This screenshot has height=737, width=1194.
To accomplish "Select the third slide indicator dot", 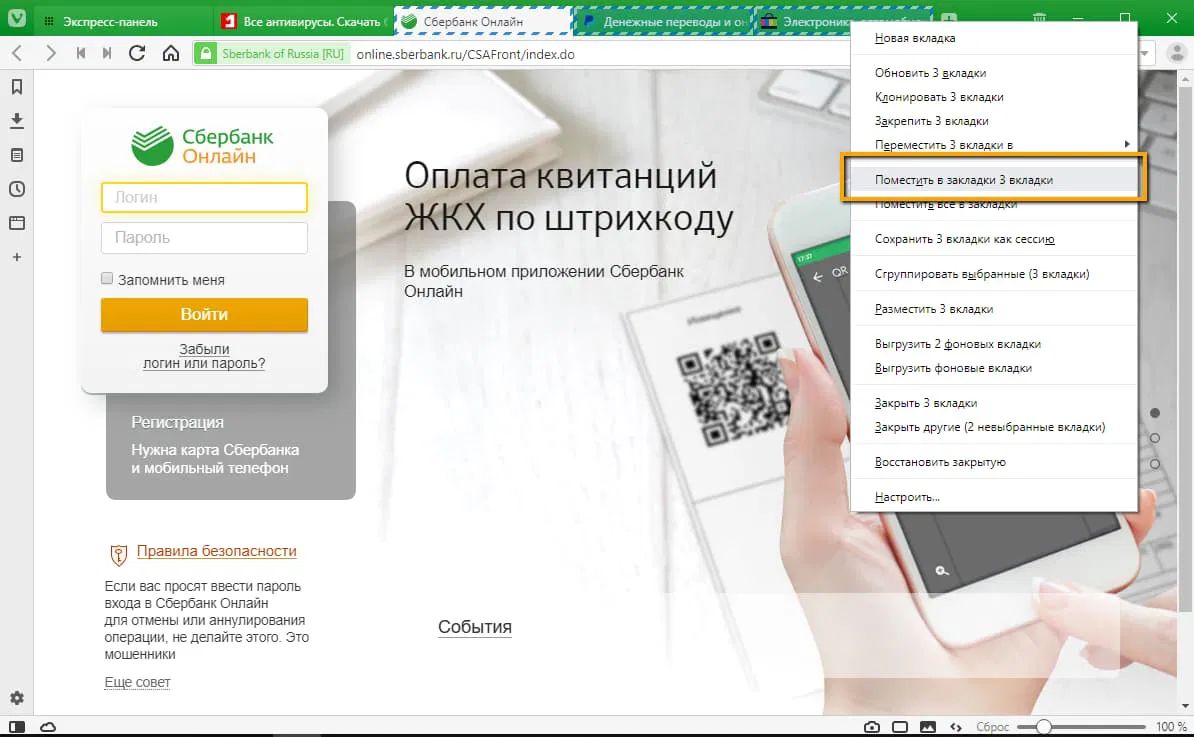I will tap(1155, 464).
